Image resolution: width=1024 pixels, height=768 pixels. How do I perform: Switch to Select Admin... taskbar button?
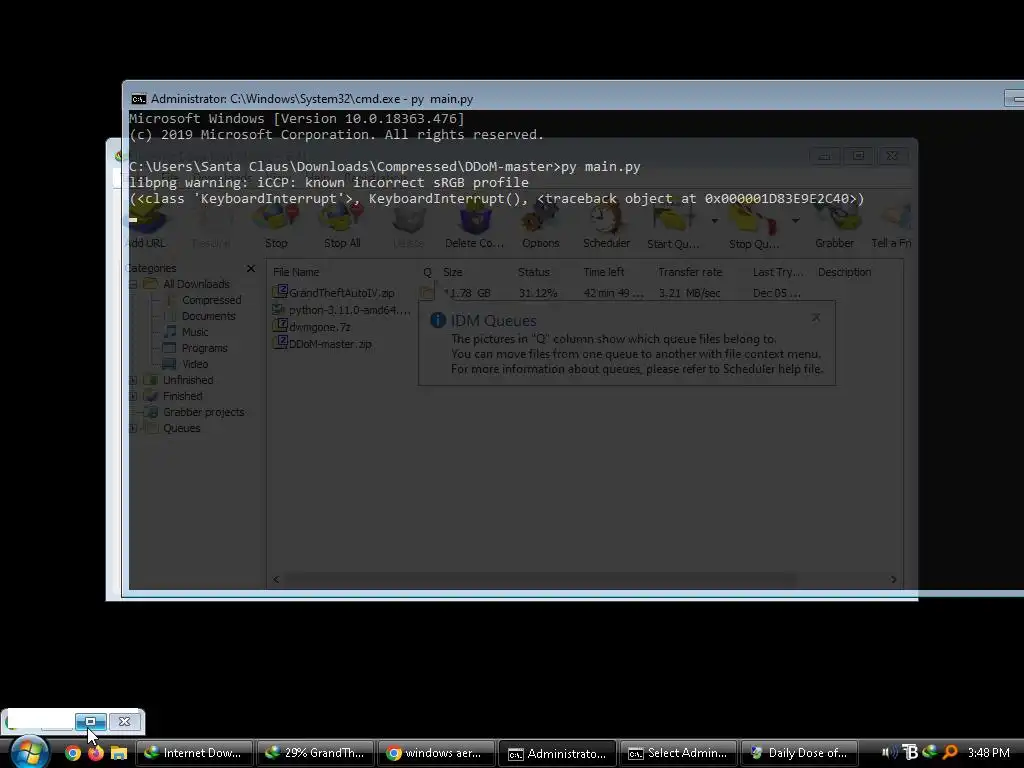[679, 753]
